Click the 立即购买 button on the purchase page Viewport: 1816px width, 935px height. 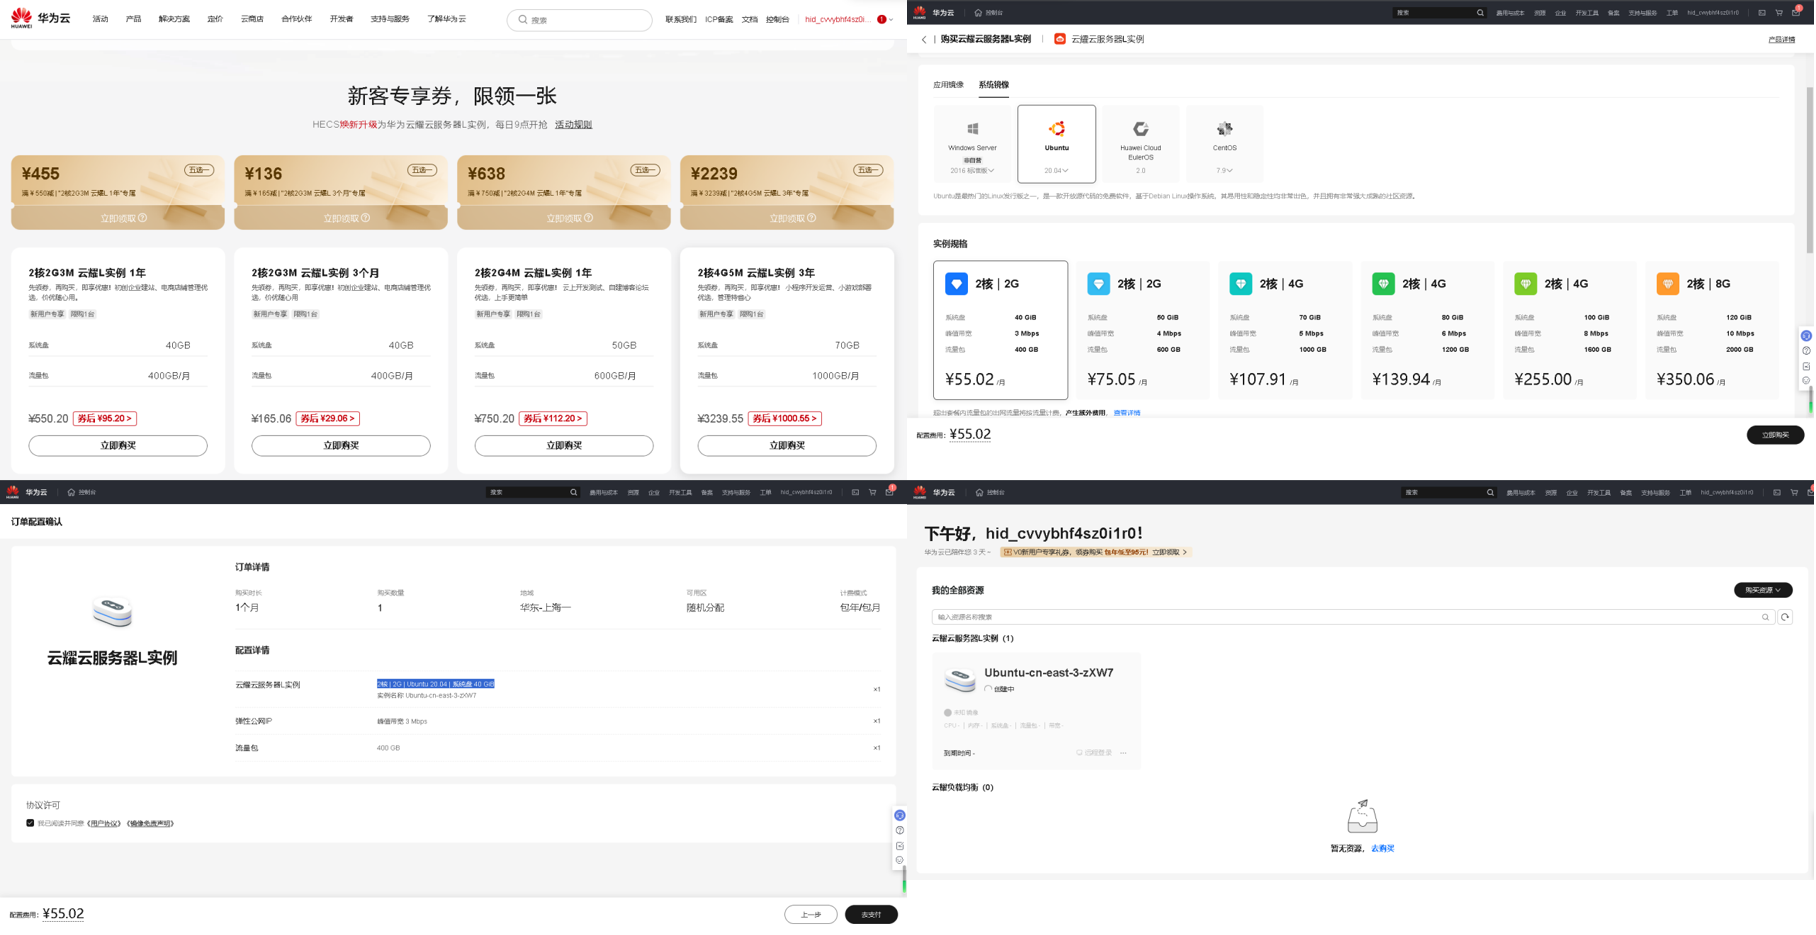(1775, 435)
